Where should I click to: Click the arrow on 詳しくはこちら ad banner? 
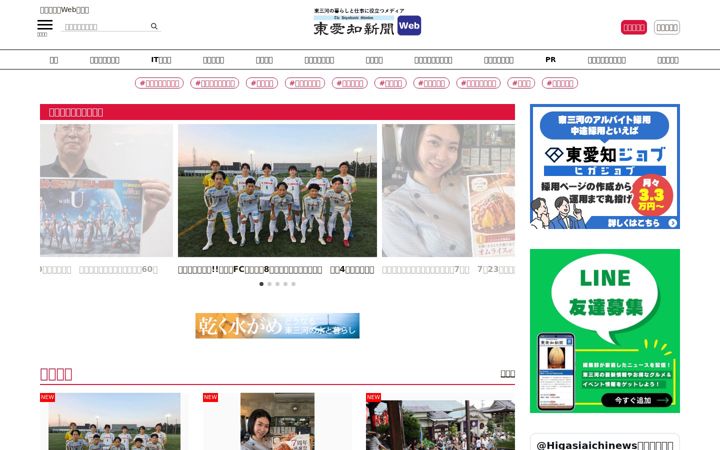pyautogui.click(x=673, y=223)
